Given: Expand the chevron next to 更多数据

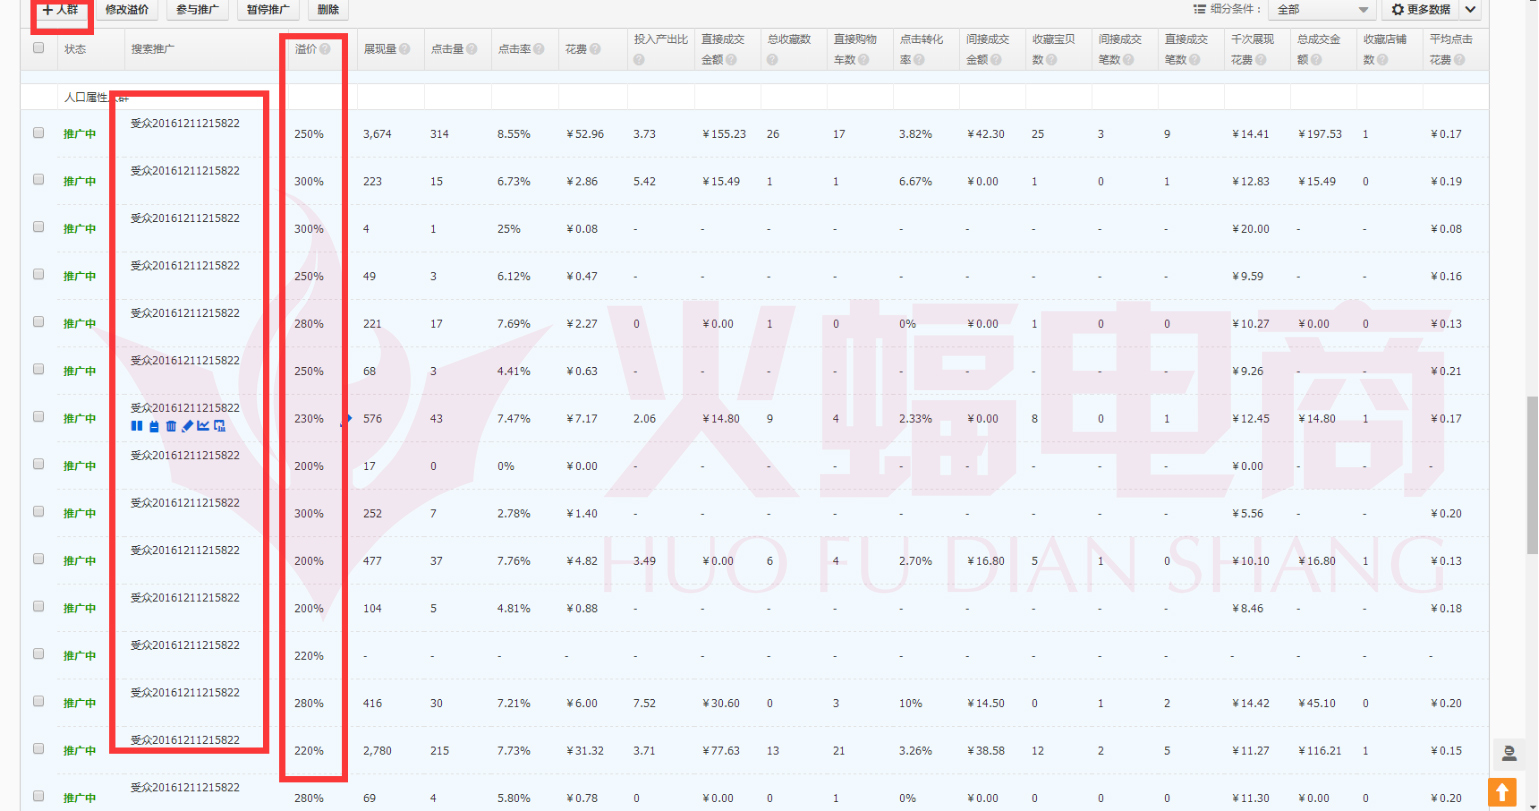Looking at the screenshot, I should (x=1470, y=9).
